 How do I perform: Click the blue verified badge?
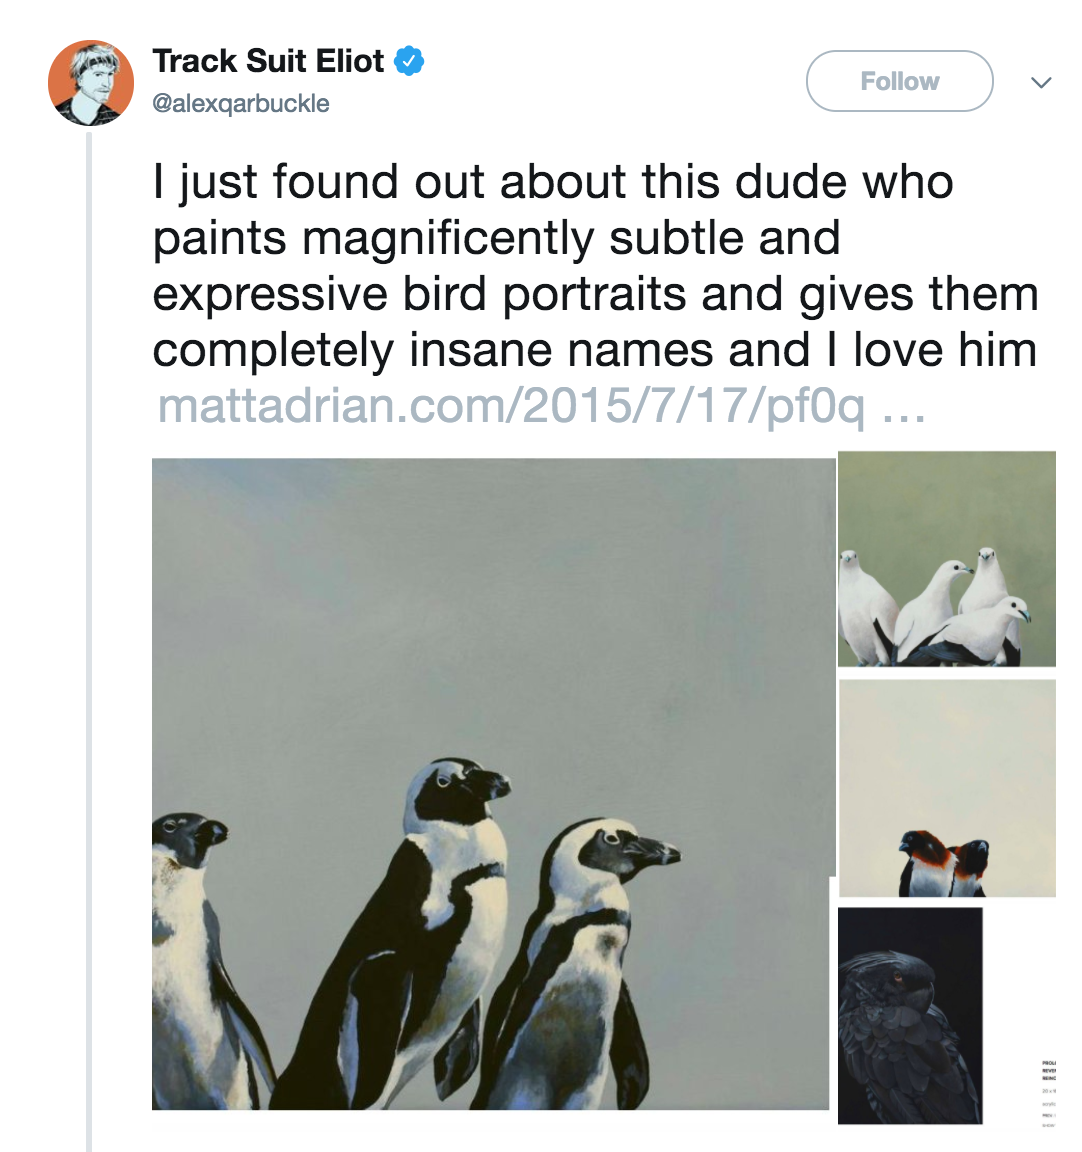pos(408,61)
